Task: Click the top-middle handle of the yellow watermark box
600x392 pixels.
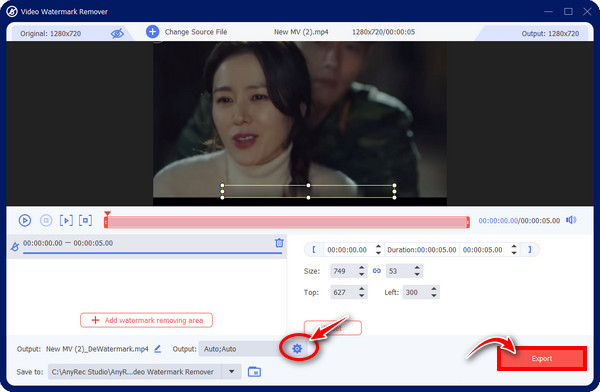Action: (308, 185)
